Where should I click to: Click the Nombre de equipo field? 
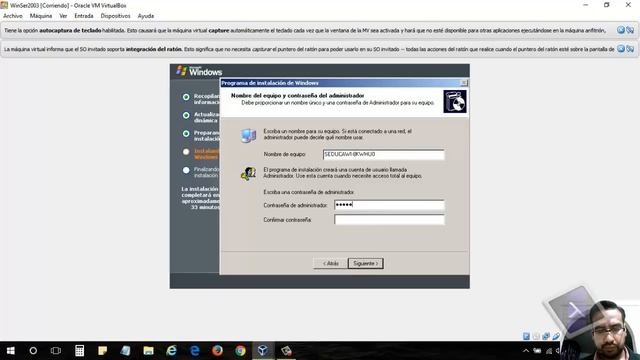[x=383, y=154]
